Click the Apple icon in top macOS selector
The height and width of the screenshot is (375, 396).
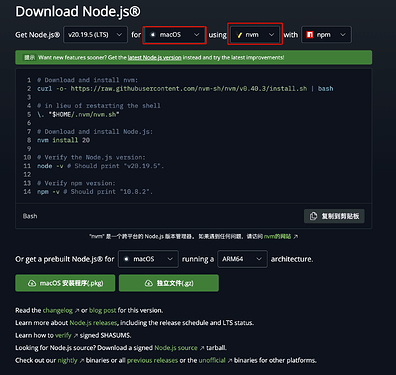click(x=153, y=34)
